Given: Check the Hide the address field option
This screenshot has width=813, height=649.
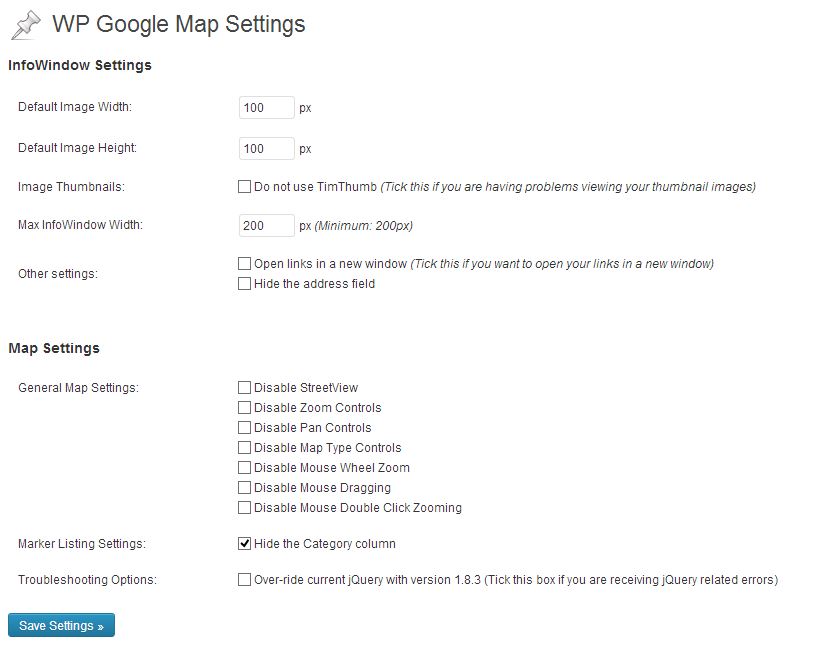Looking at the screenshot, I should 244,284.
